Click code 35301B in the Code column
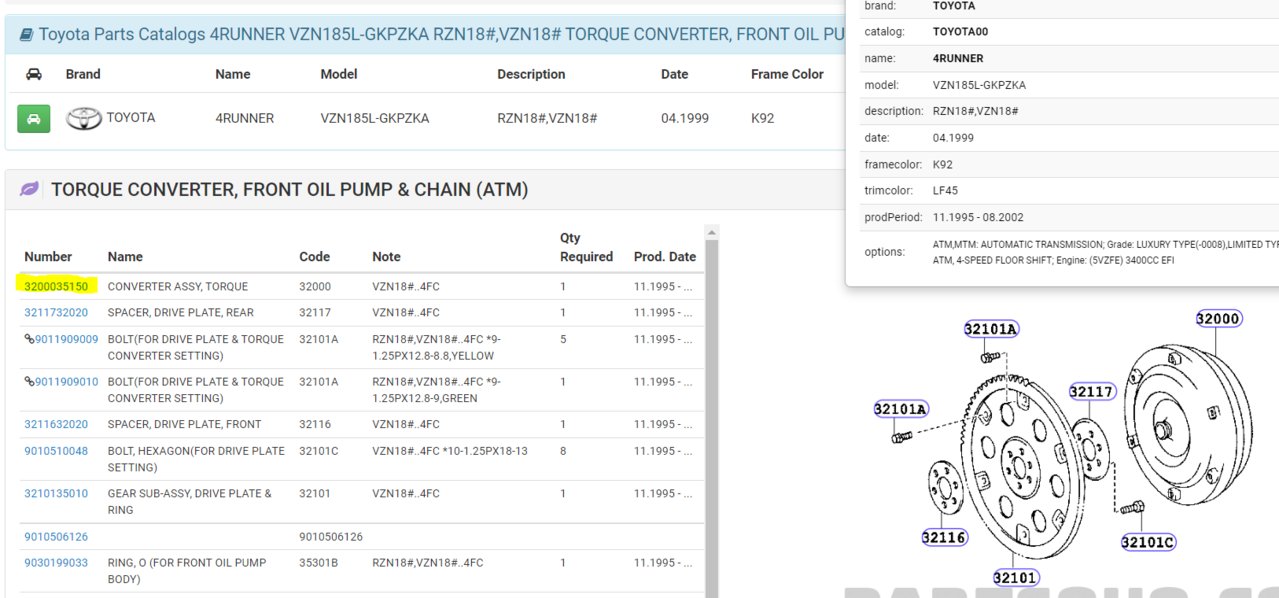1279x598 pixels. (319, 563)
